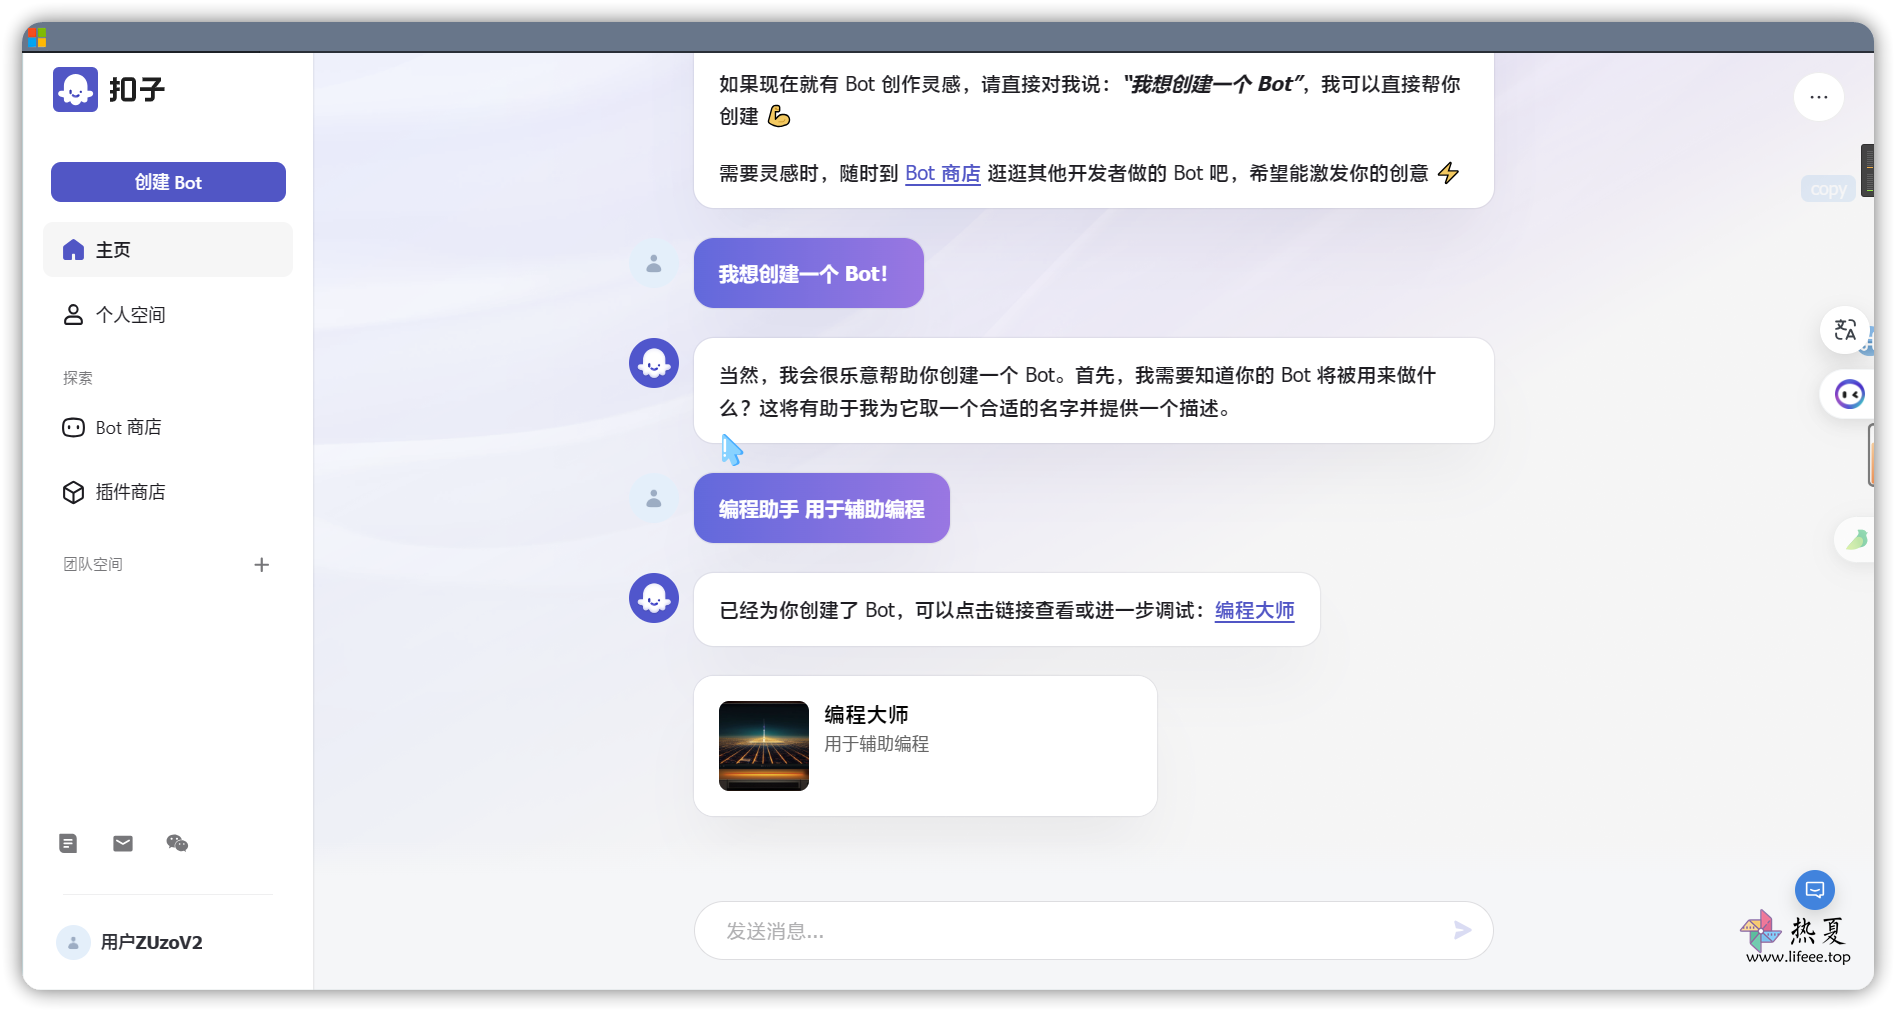
Task: Open the three-dot more options menu
Action: pyautogui.click(x=1818, y=97)
